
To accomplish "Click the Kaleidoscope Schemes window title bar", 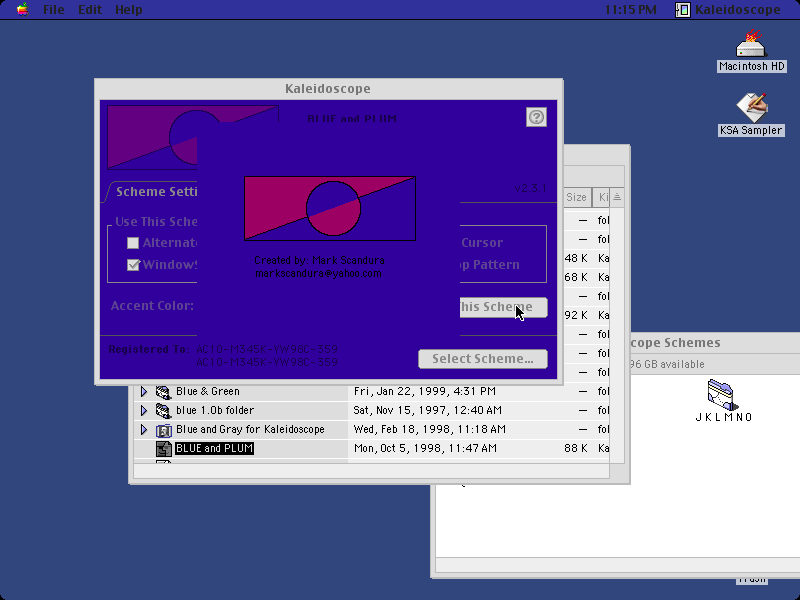I will click(x=714, y=343).
